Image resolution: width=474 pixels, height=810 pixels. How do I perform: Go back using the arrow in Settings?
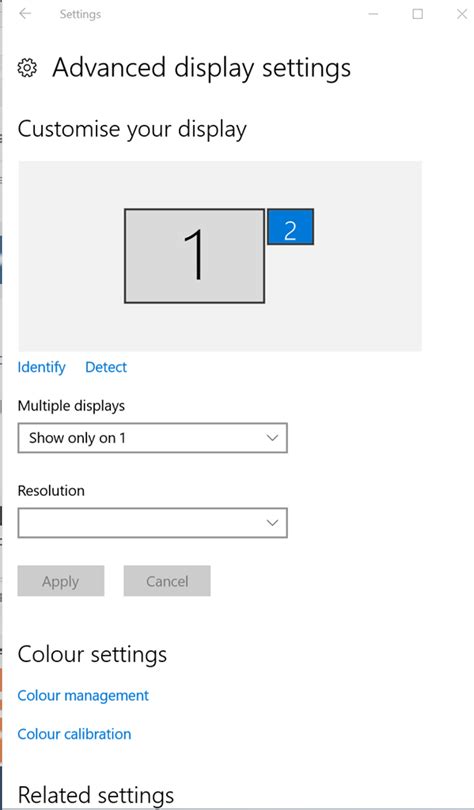coord(25,14)
